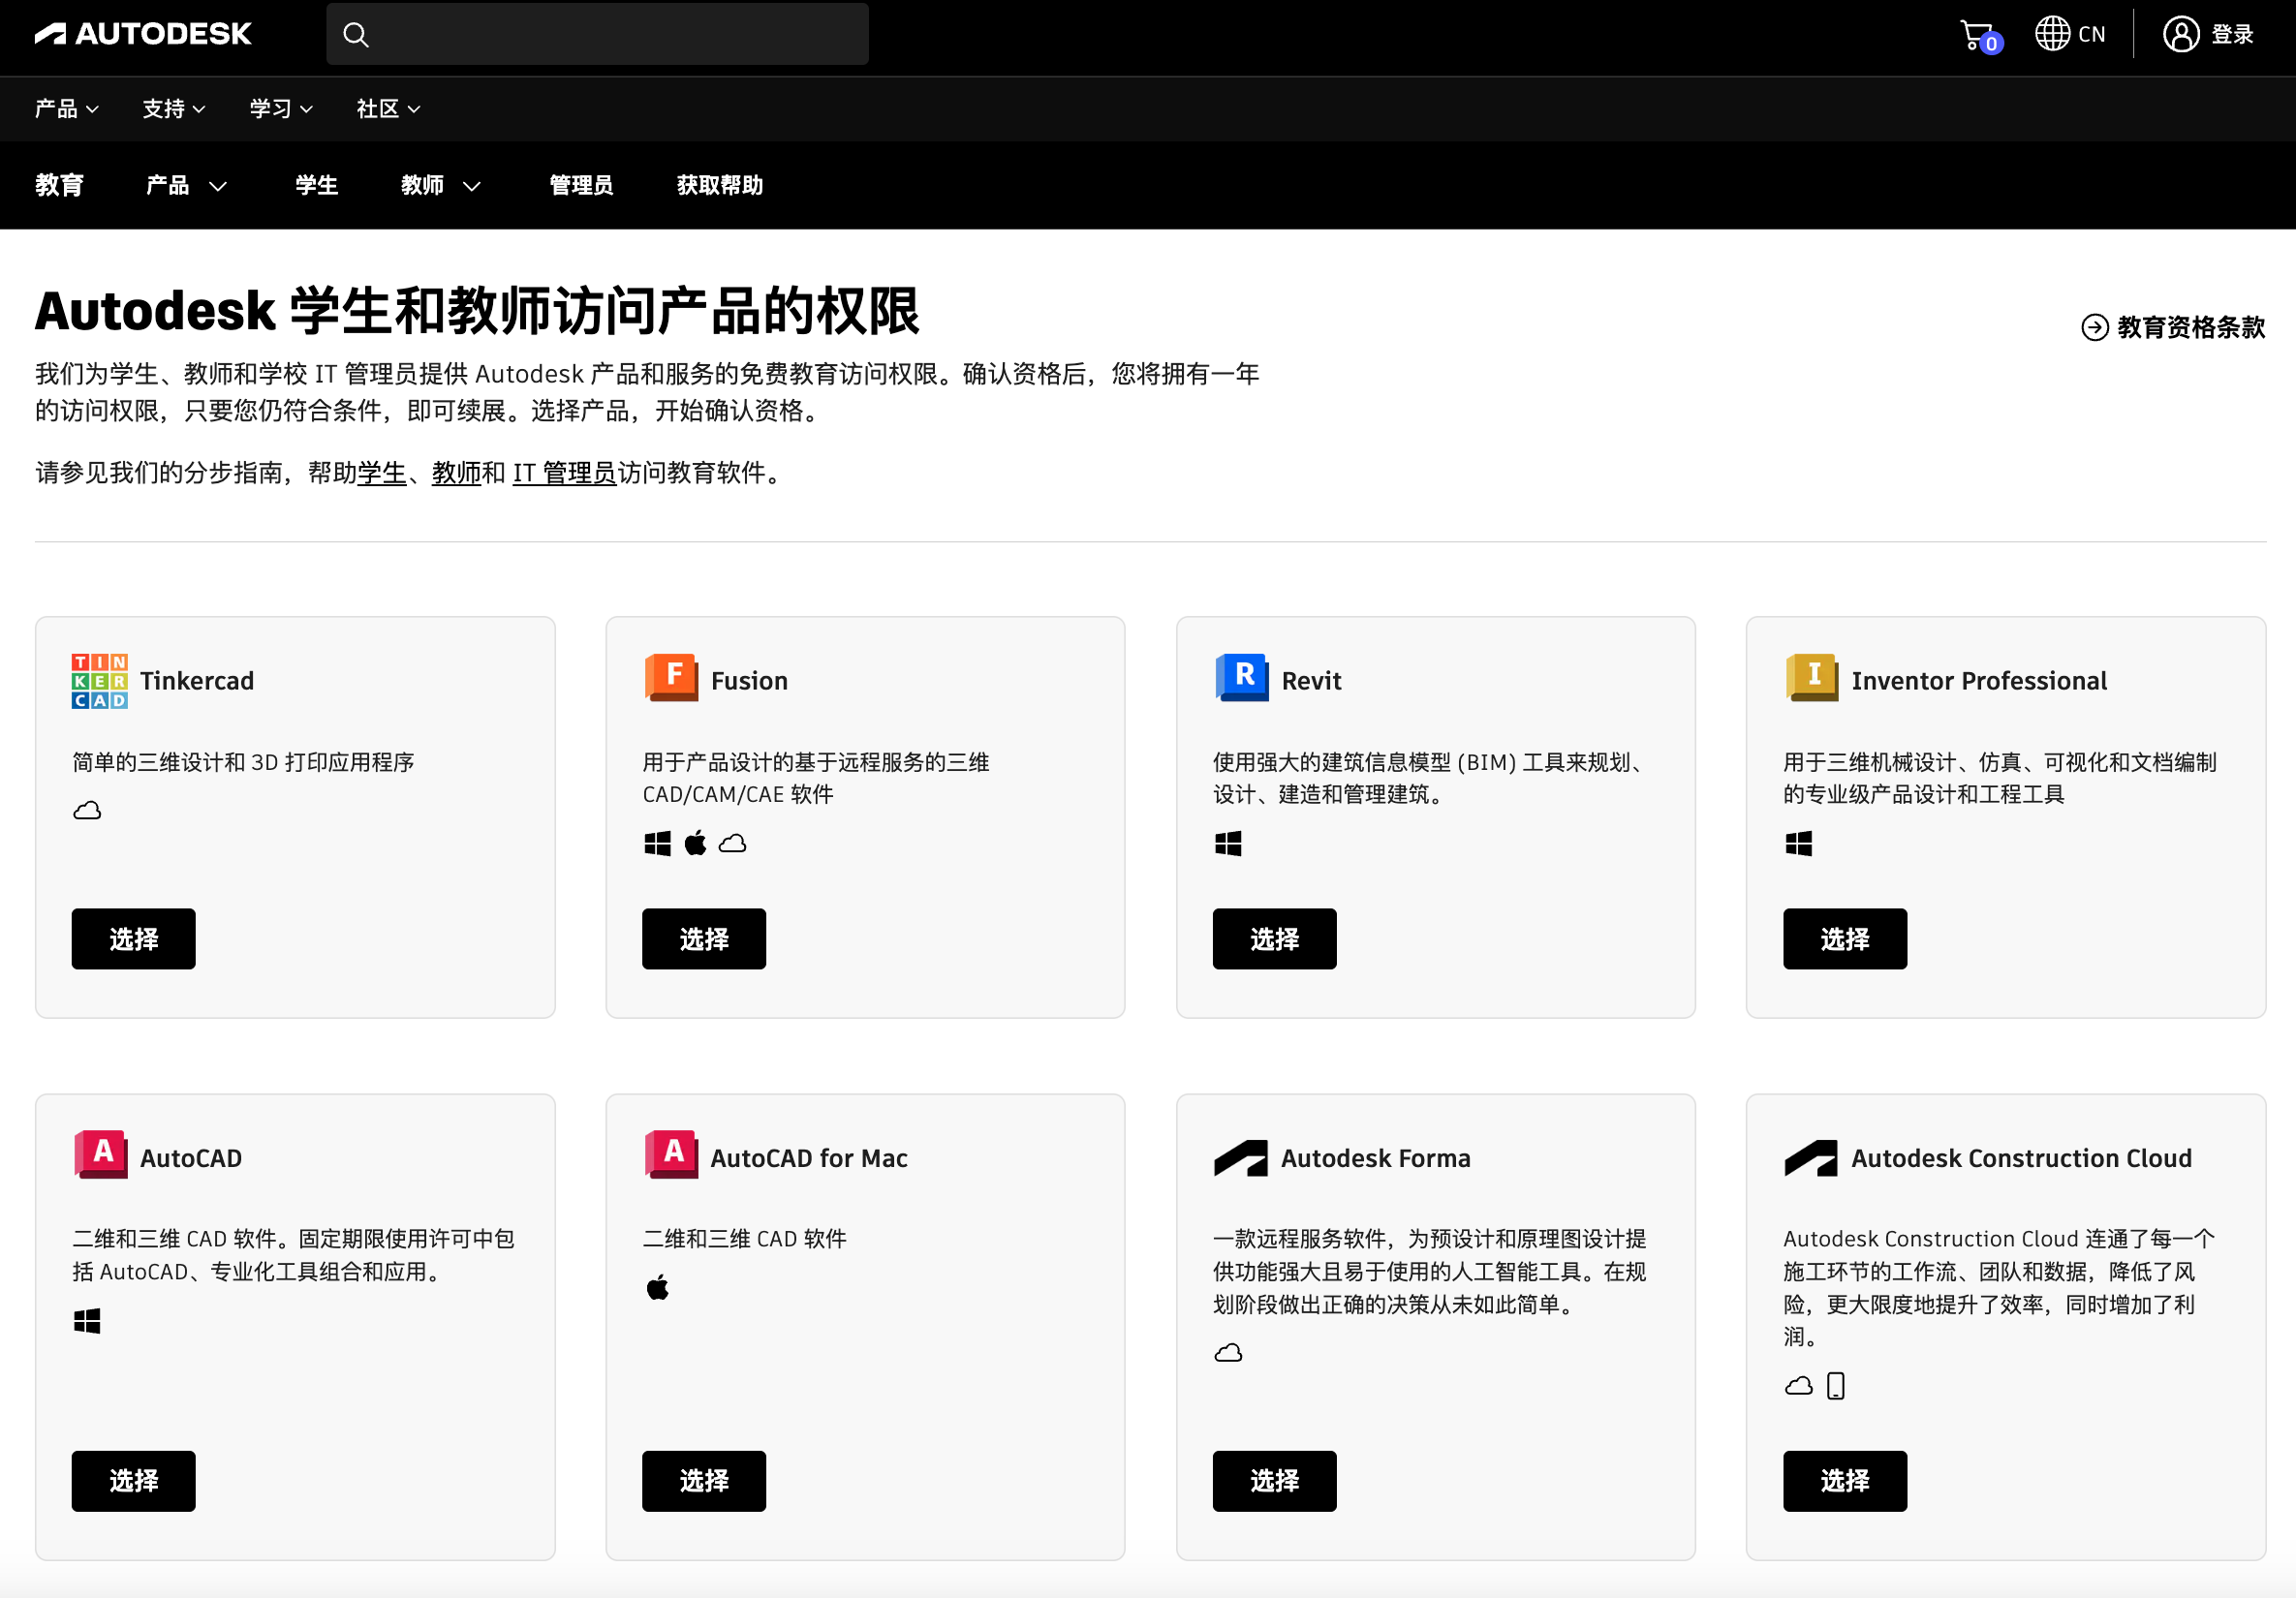This screenshot has width=2296, height=1598.
Task: Expand the top 产品 dropdown menu
Action: [66, 109]
